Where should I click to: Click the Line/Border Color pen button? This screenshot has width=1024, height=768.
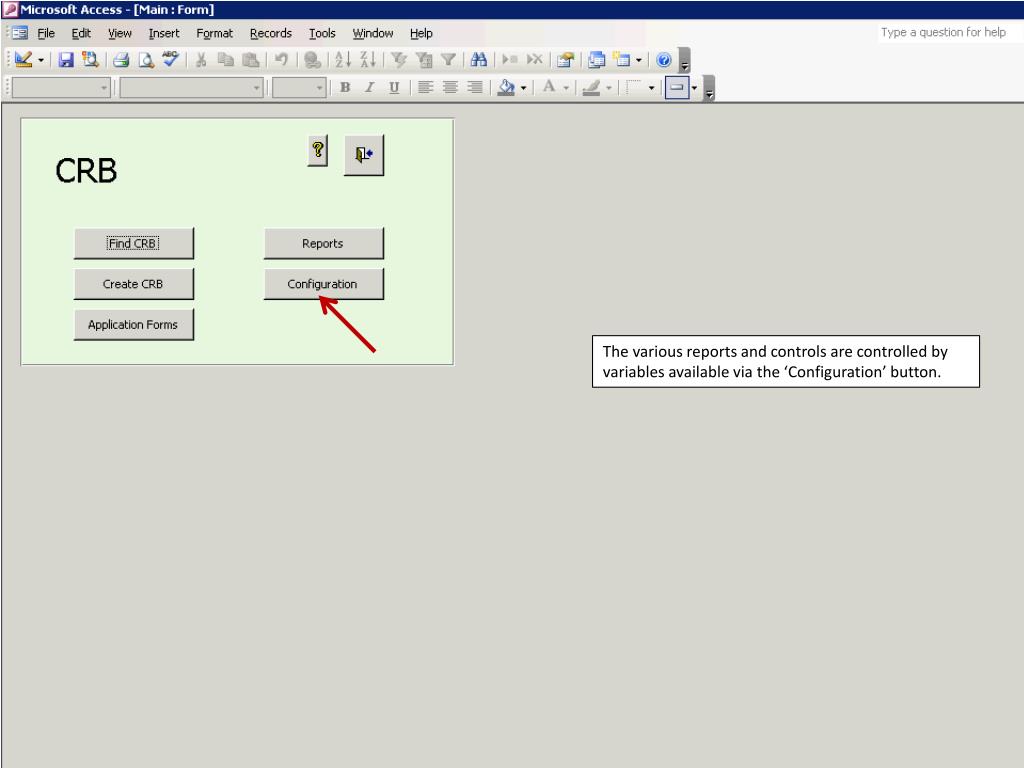(591, 88)
